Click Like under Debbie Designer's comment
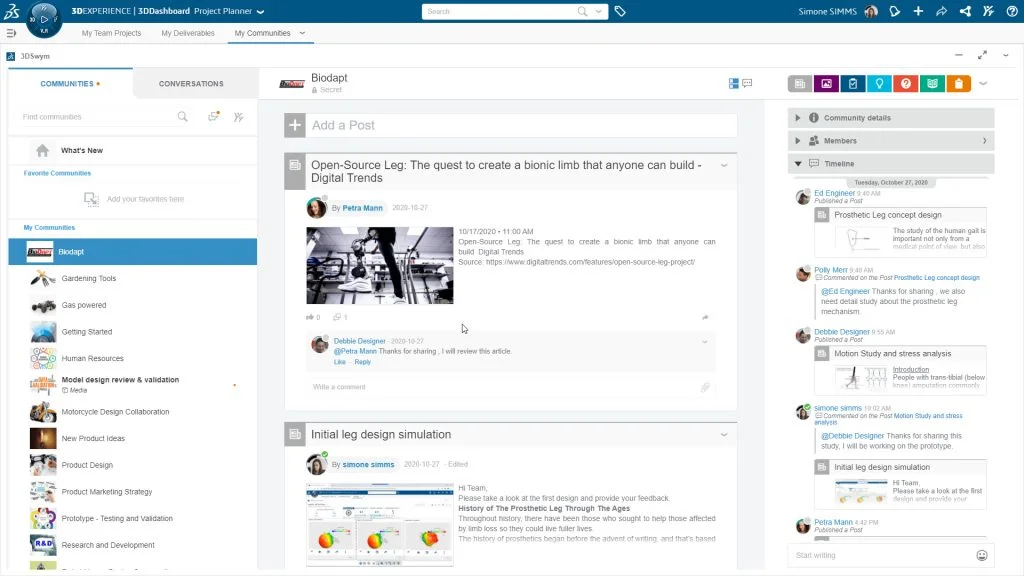The image size is (1024, 576). pos(340,362)
